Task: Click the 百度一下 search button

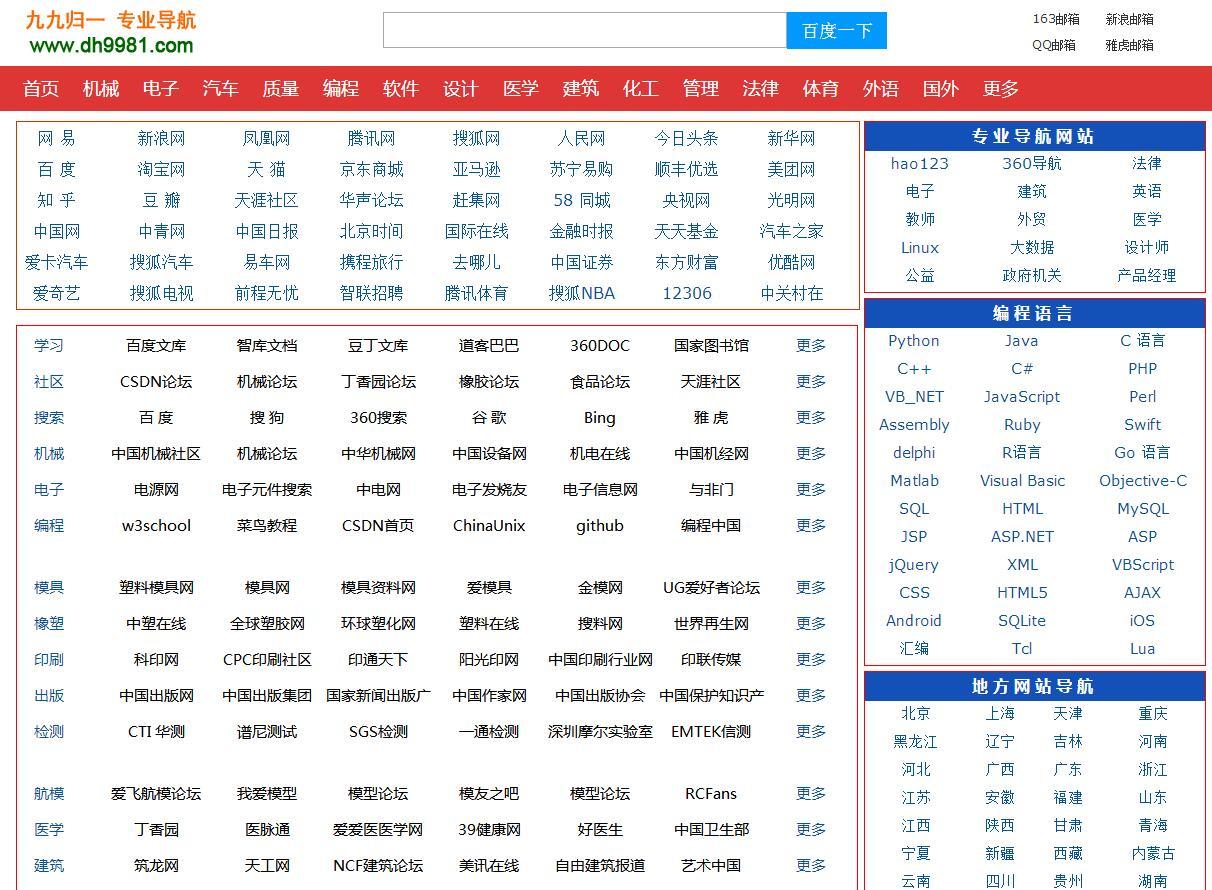Action: click(x=837, y=30)
